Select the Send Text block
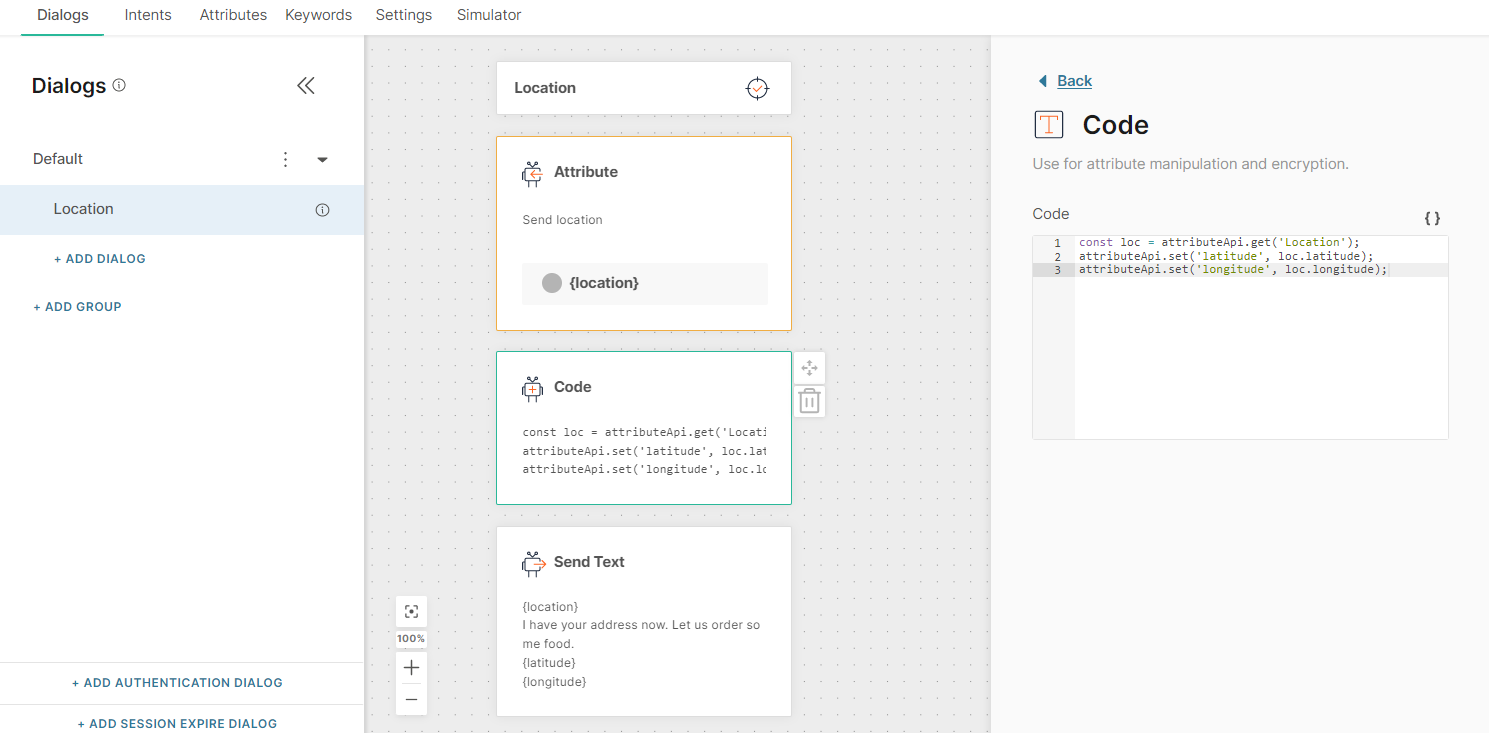Screen dimensions: 1489x733 pyautogui.click(x=643, y=620)
